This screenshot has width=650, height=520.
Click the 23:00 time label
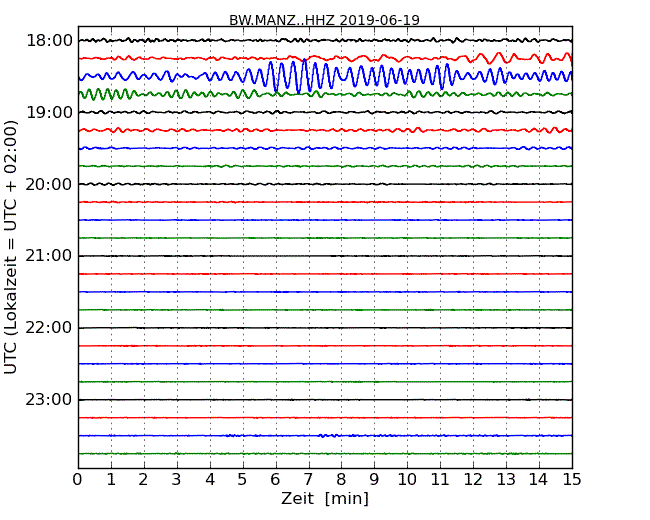(x=49, y=400)
